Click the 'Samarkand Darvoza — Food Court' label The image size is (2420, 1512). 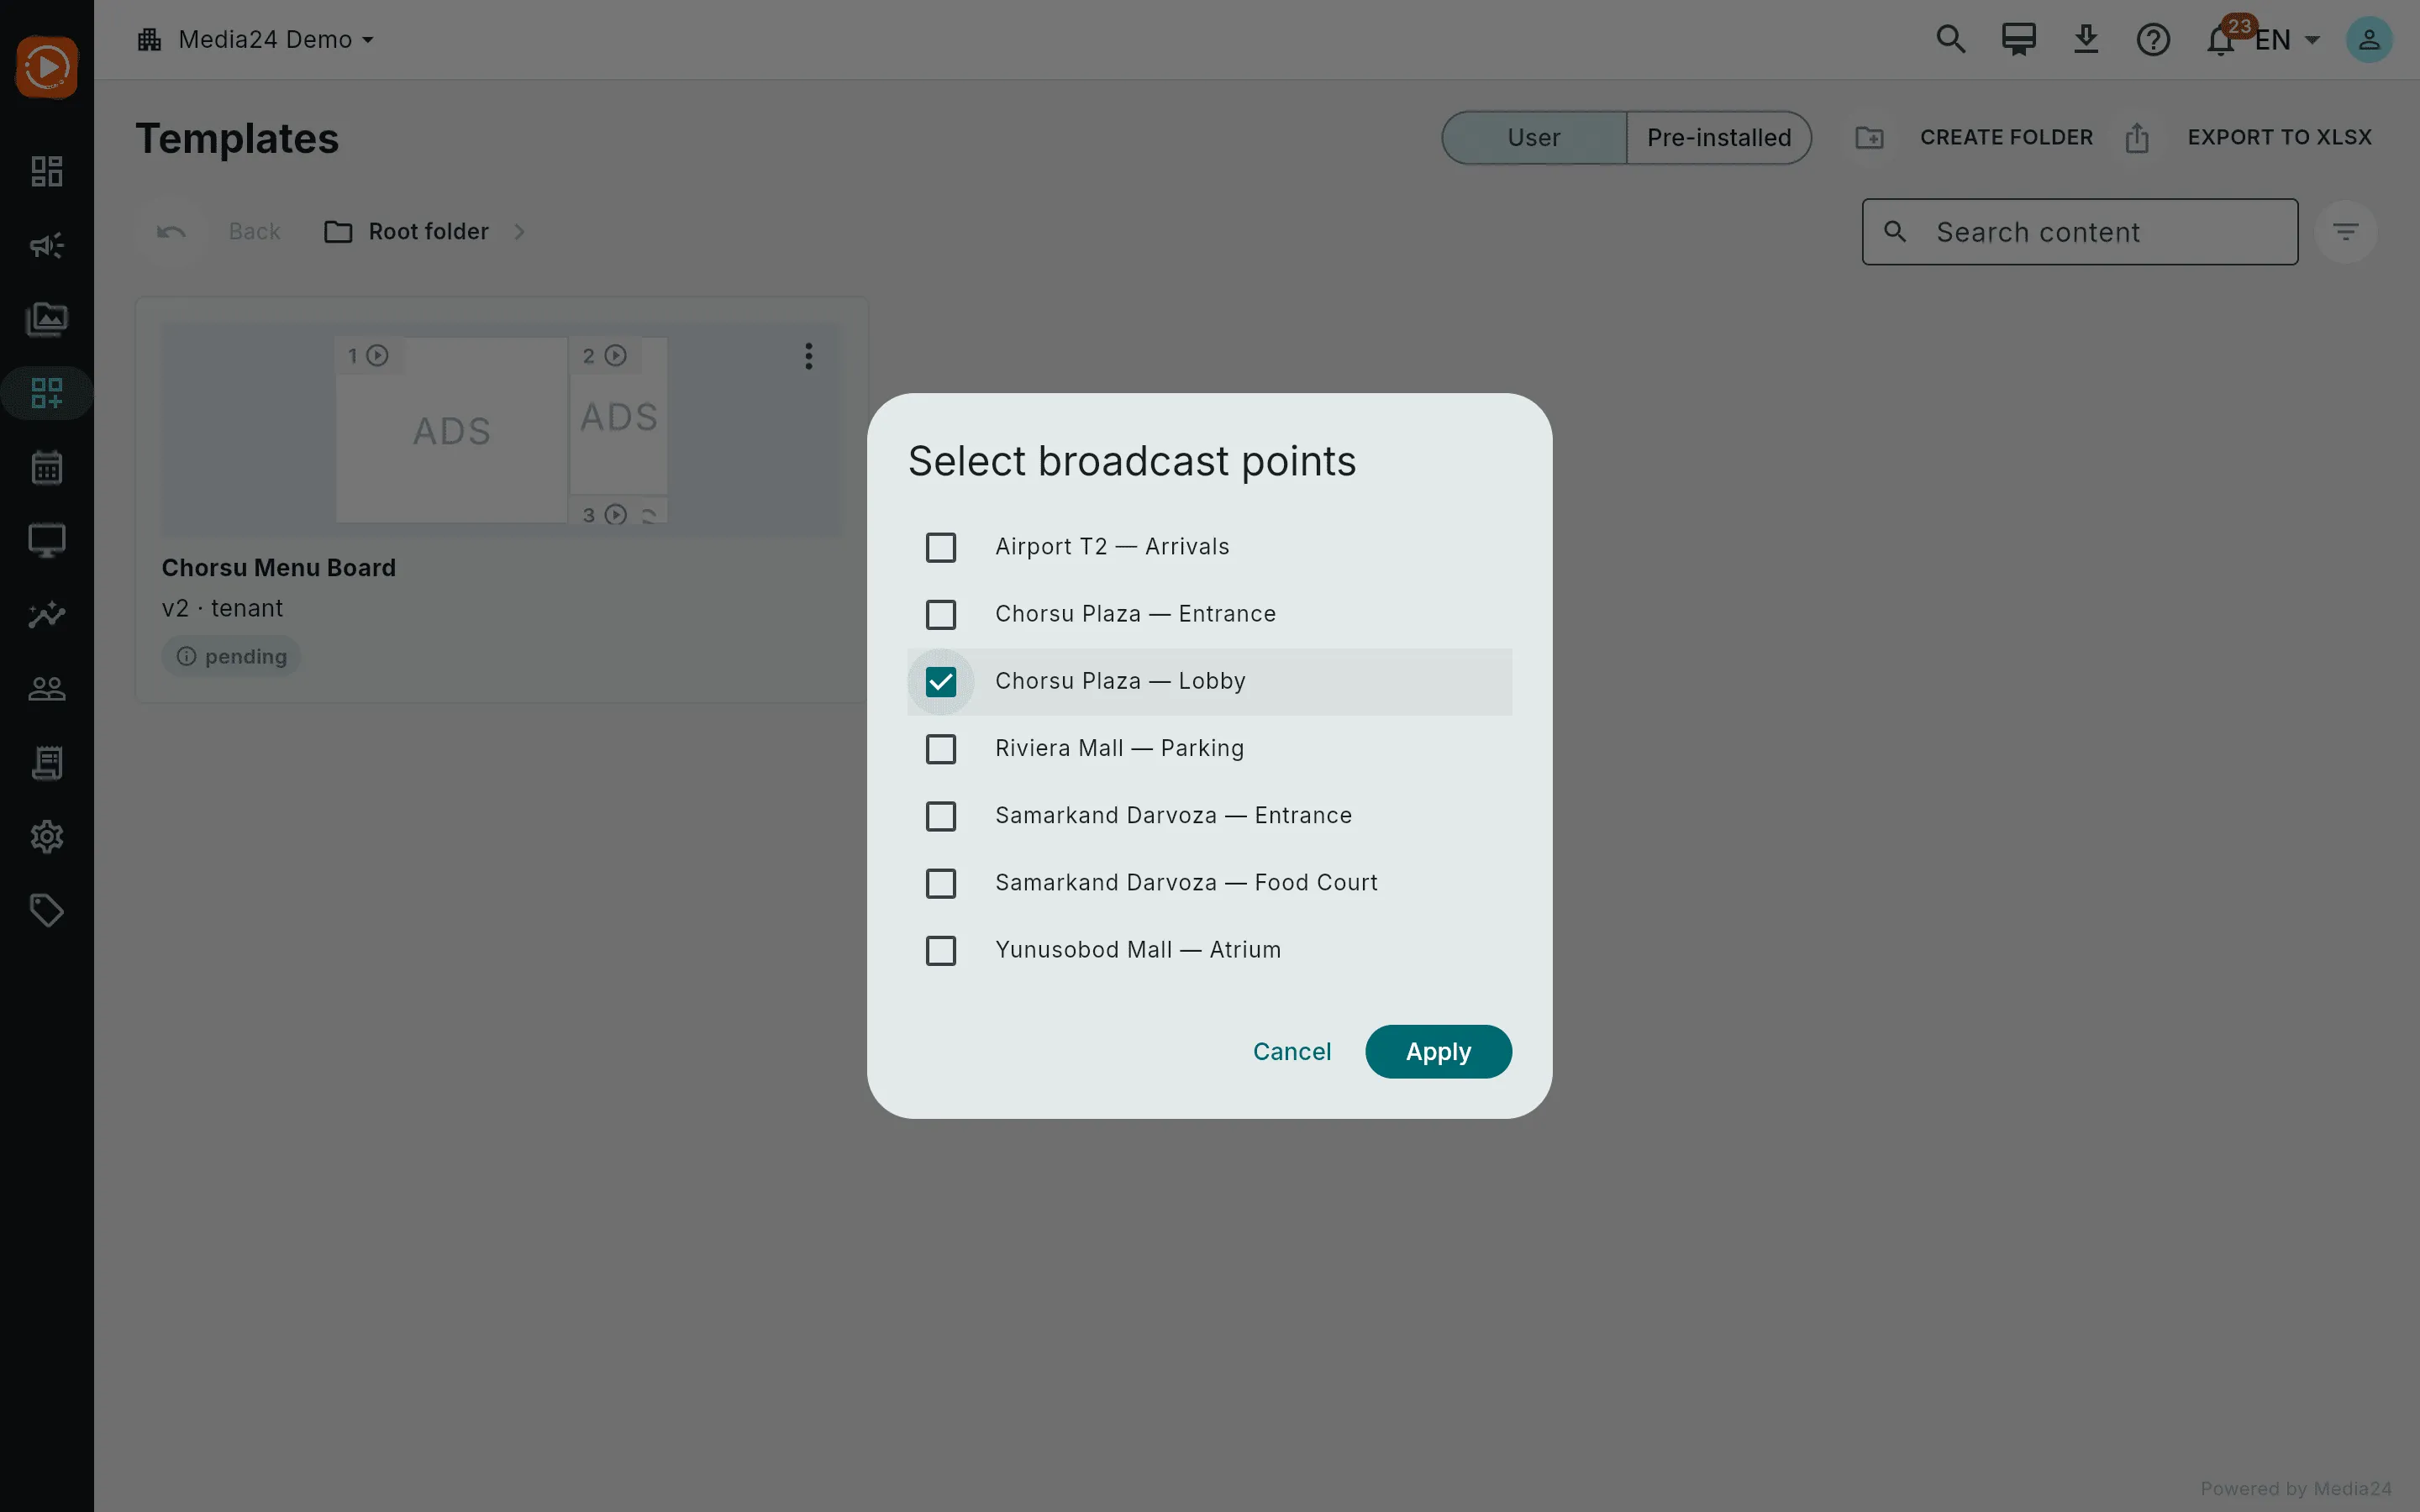tap(1185, 883)
